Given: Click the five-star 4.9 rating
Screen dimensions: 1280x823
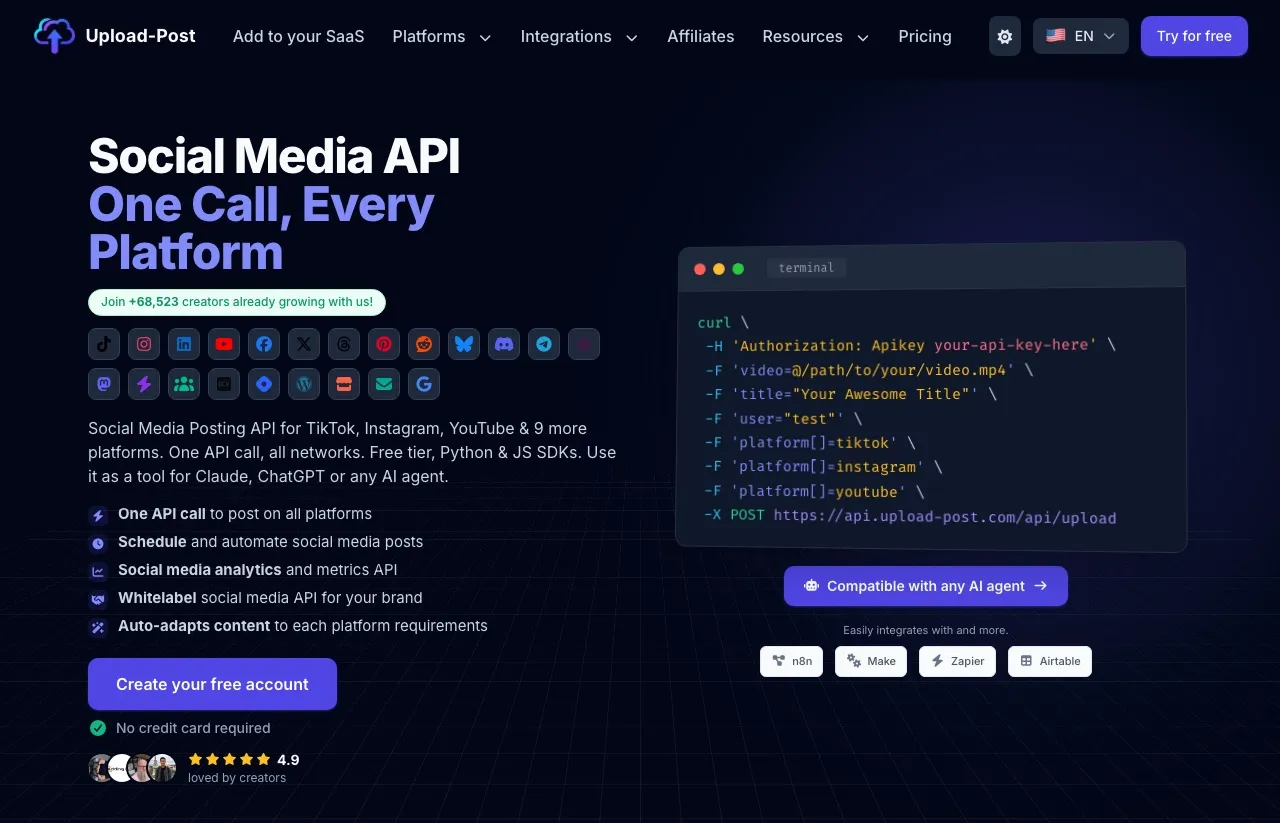Looking at the screenshot, I should click(x=244, y=759).
